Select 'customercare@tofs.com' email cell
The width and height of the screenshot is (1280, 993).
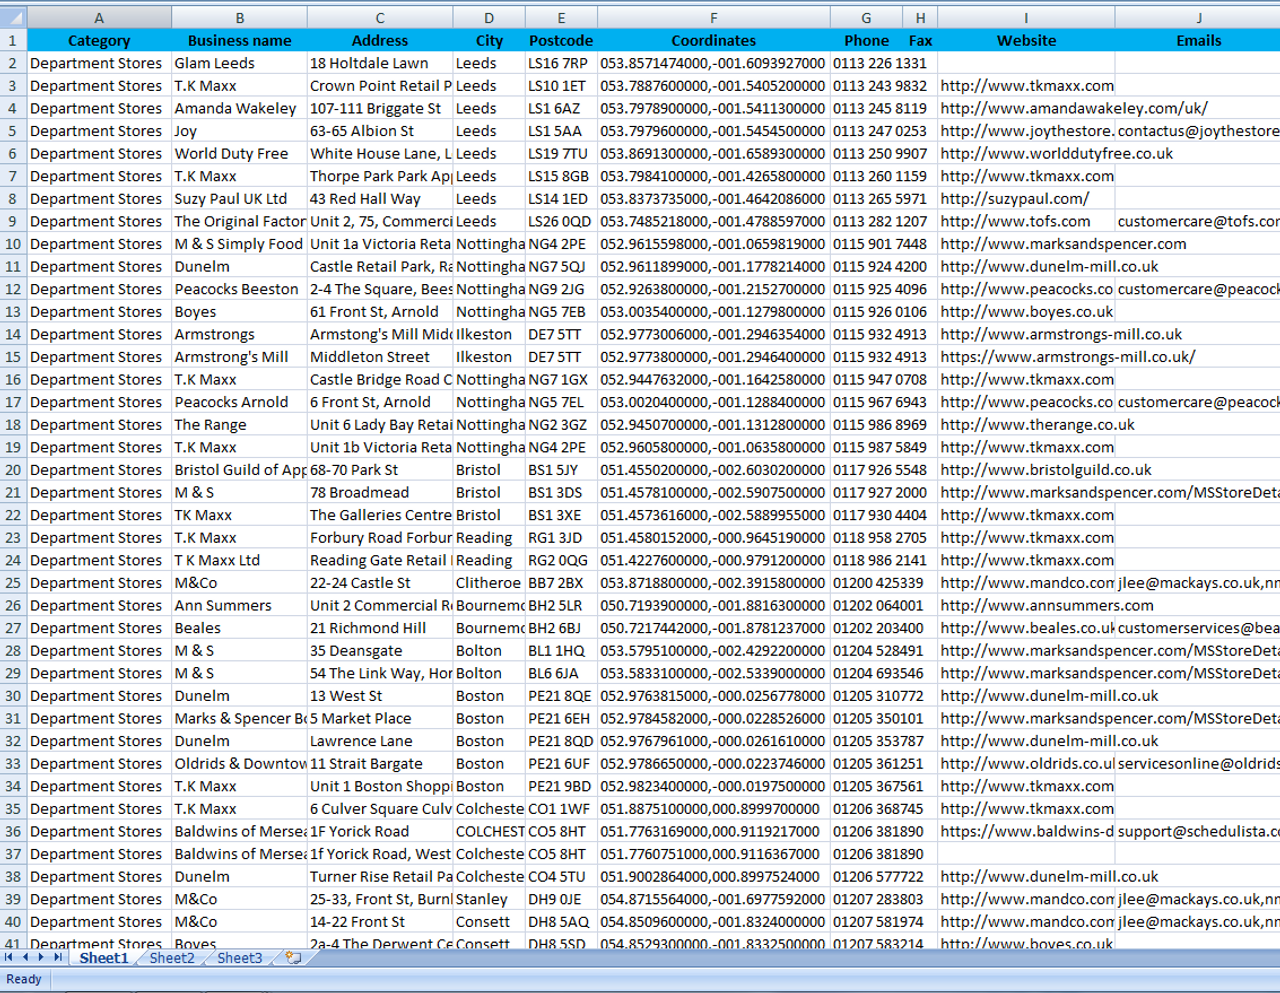1198,221
